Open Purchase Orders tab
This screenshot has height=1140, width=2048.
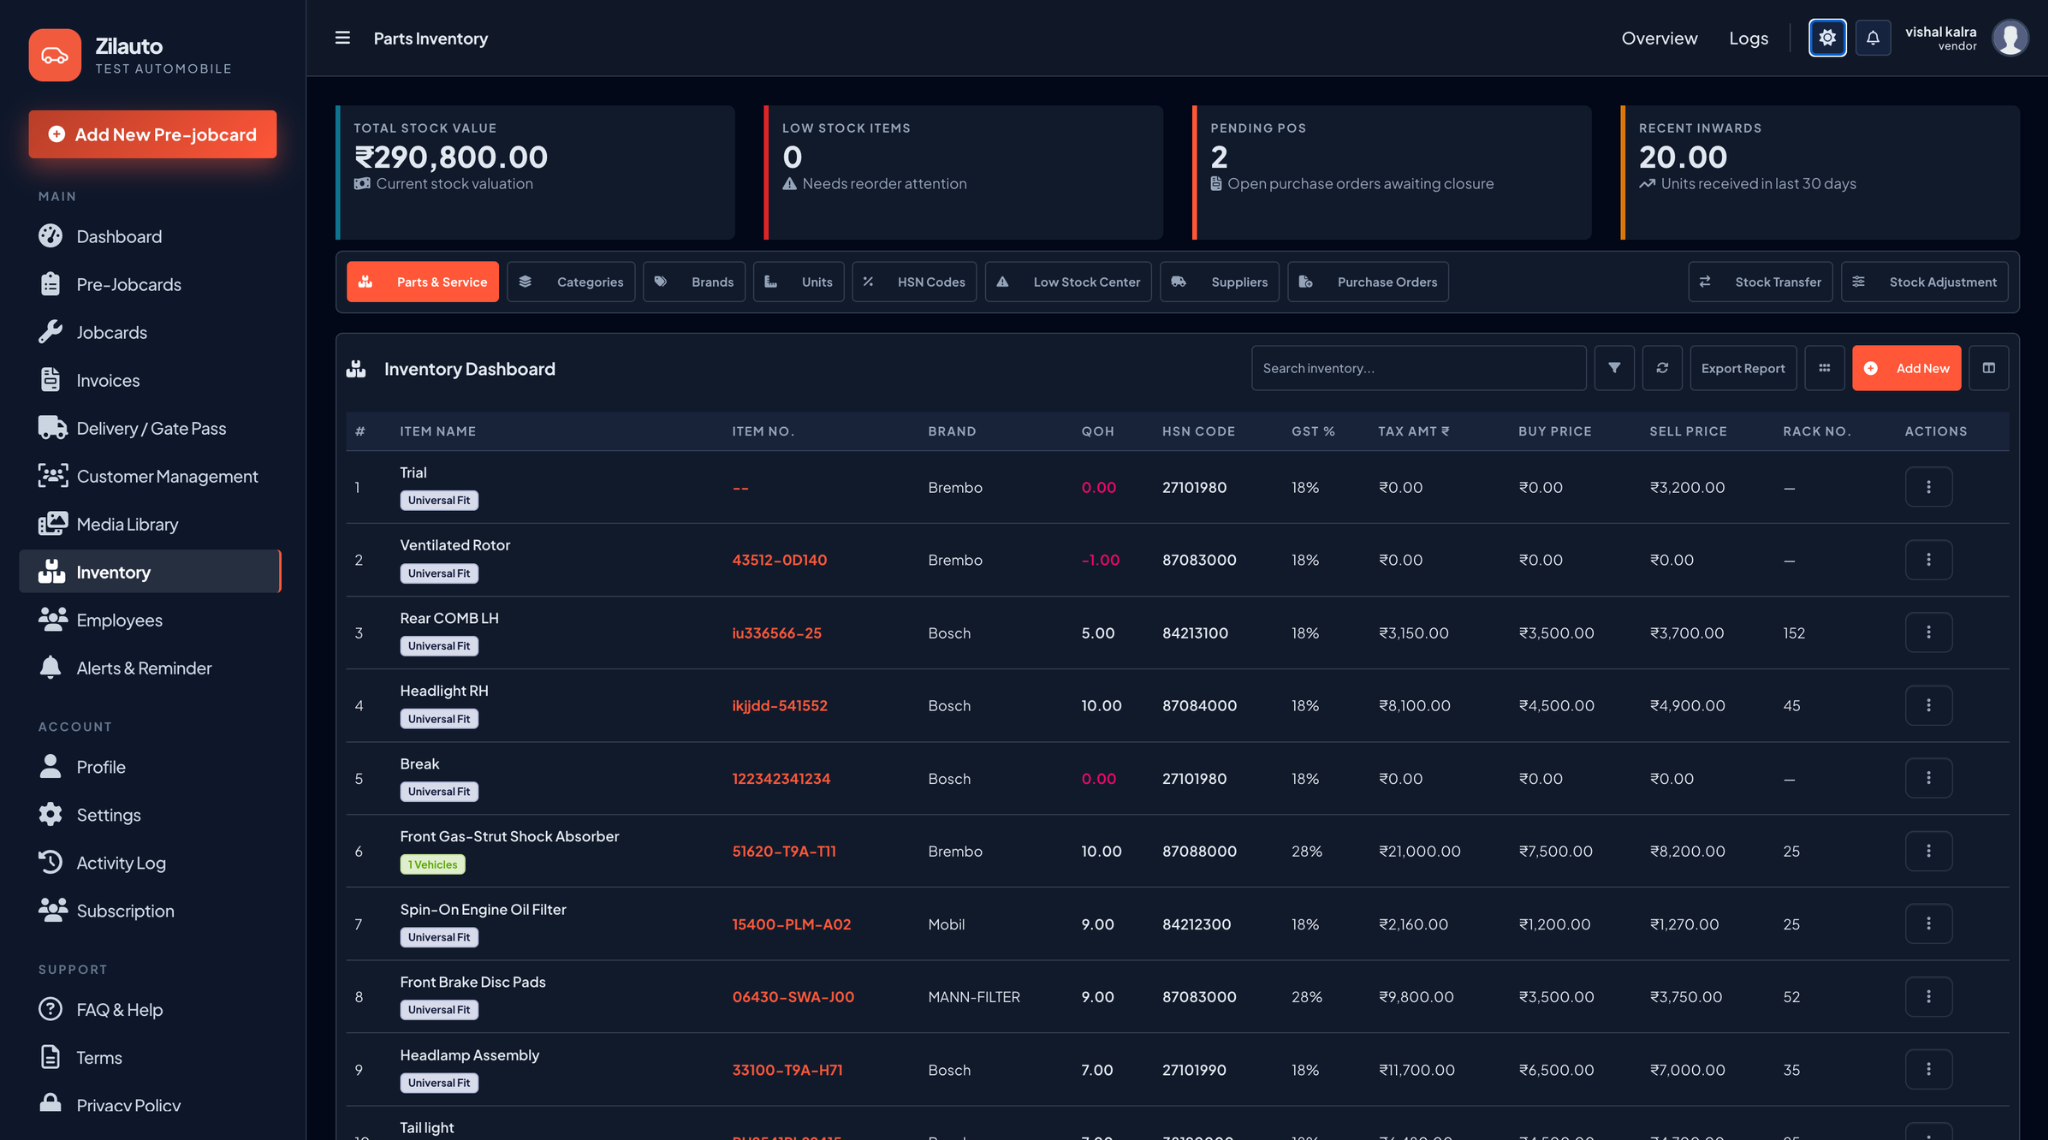[1368, 282]
